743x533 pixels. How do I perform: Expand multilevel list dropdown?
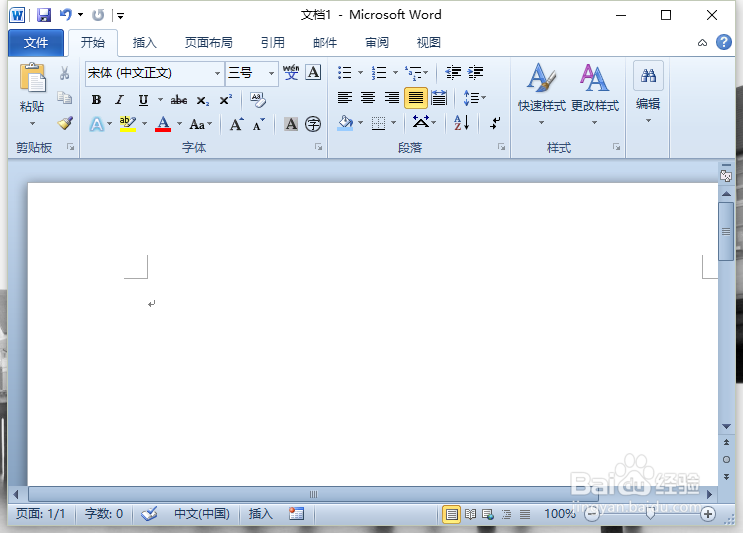tap(426, 72)
